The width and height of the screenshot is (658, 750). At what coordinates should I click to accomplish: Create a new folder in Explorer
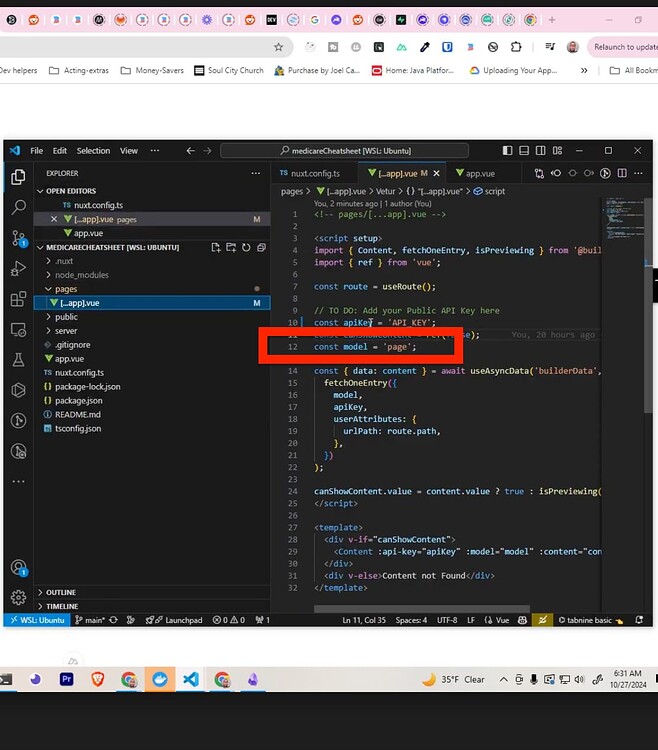pyautogui.click(x=231, y=247)
